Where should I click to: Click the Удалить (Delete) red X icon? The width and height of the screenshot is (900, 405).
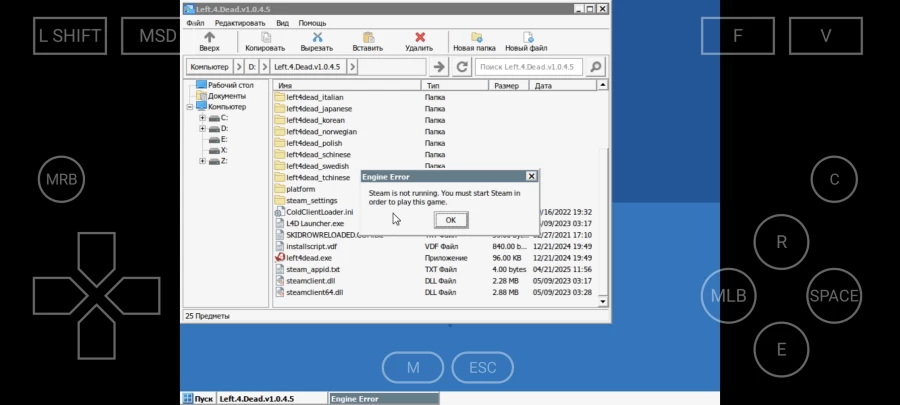419,38
